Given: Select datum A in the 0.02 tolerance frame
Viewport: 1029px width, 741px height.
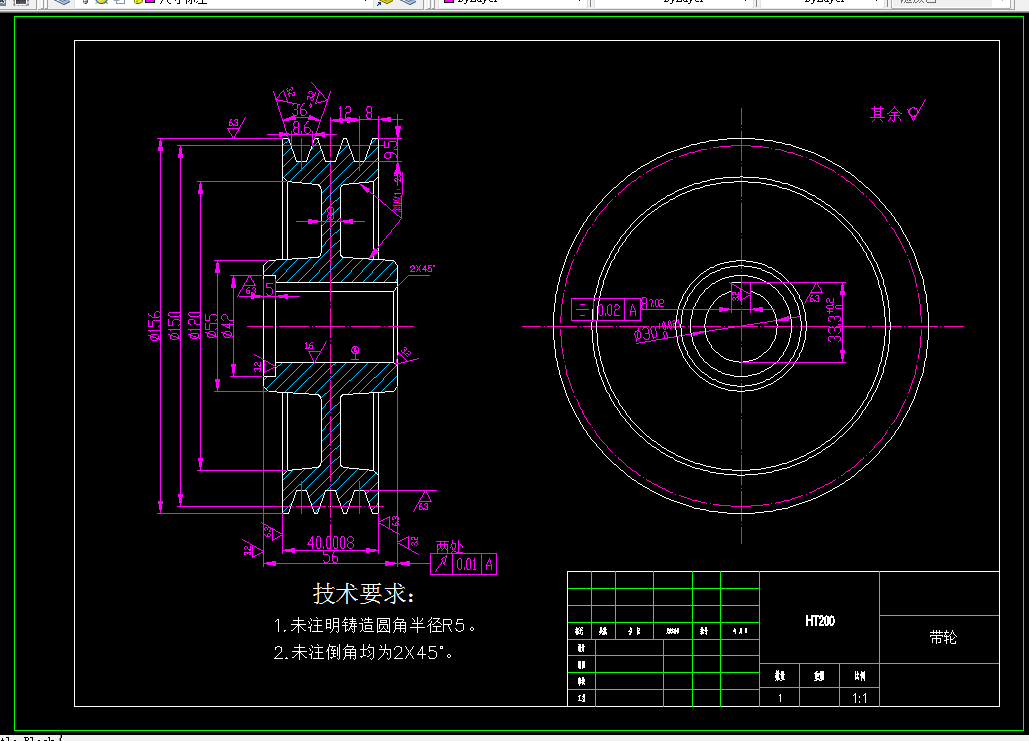Looking at the screenshot, I should point(633,310).
